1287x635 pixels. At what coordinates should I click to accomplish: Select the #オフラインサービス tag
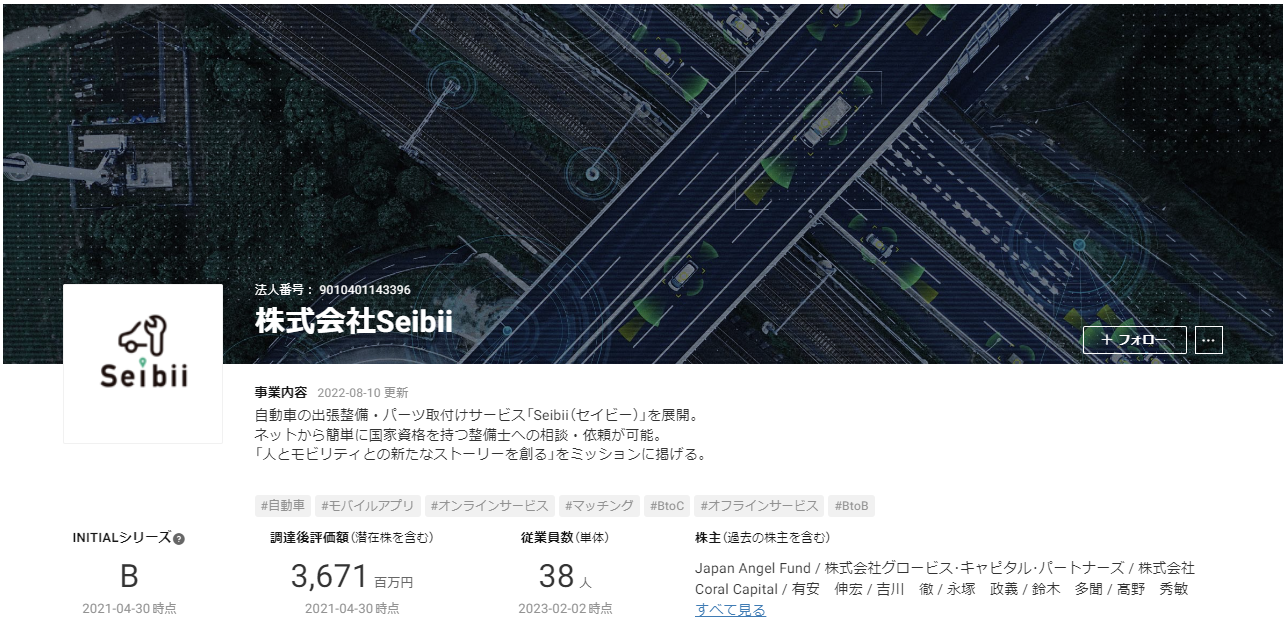click(759, 506)
